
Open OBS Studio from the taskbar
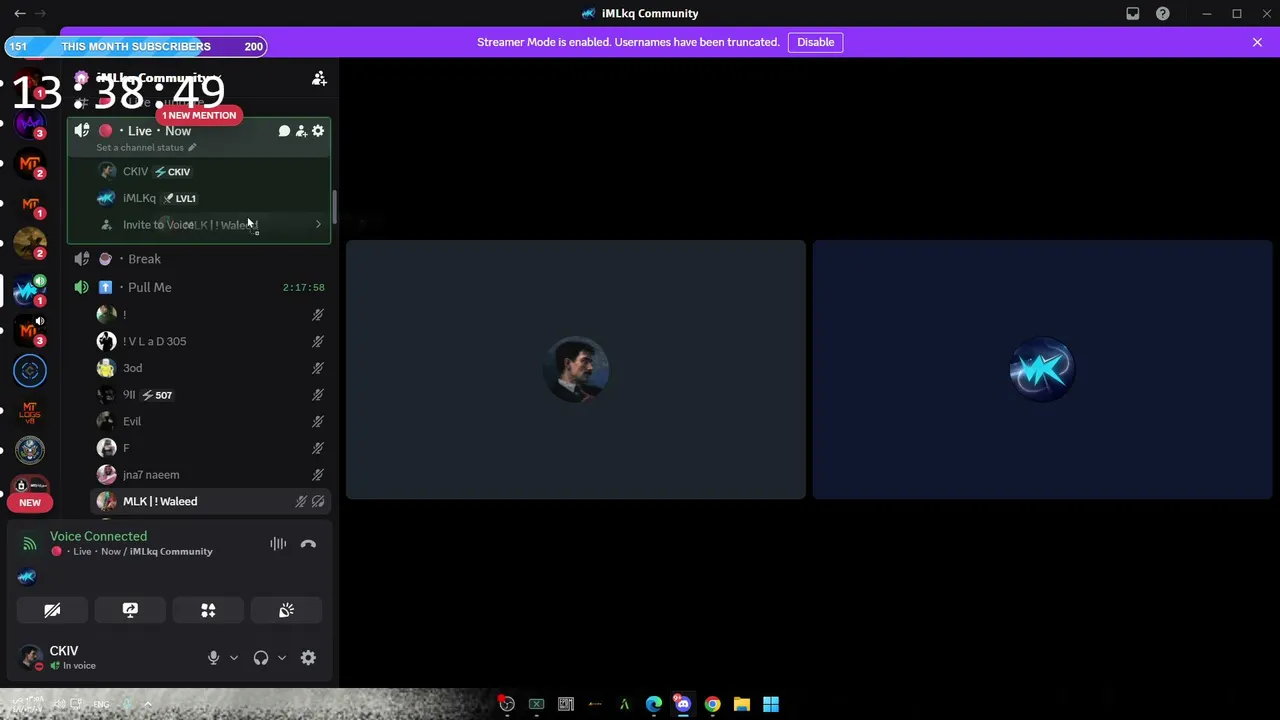click(x=507, y=704)
